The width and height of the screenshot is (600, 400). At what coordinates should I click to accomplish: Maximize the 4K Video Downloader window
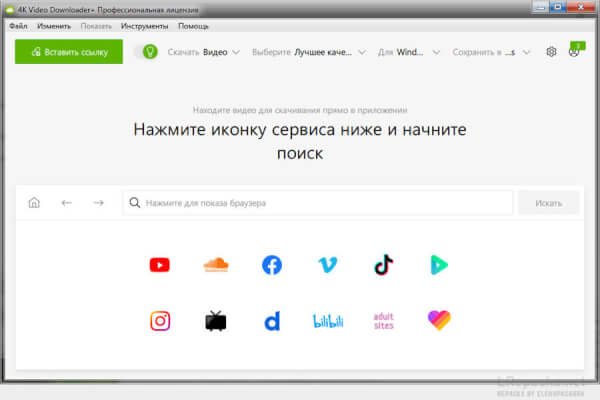click(x=558, y=7)
